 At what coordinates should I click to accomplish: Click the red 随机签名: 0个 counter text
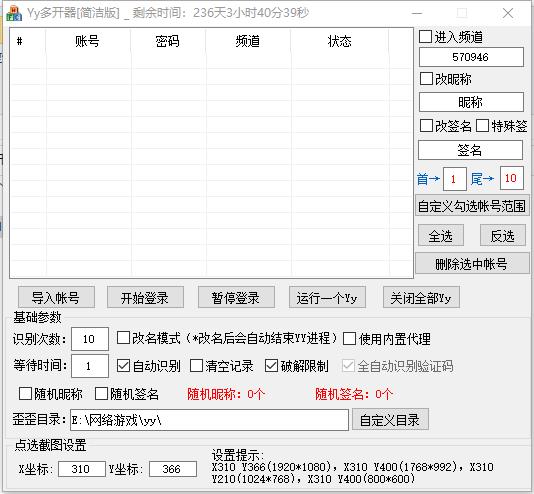click(354, 394)
